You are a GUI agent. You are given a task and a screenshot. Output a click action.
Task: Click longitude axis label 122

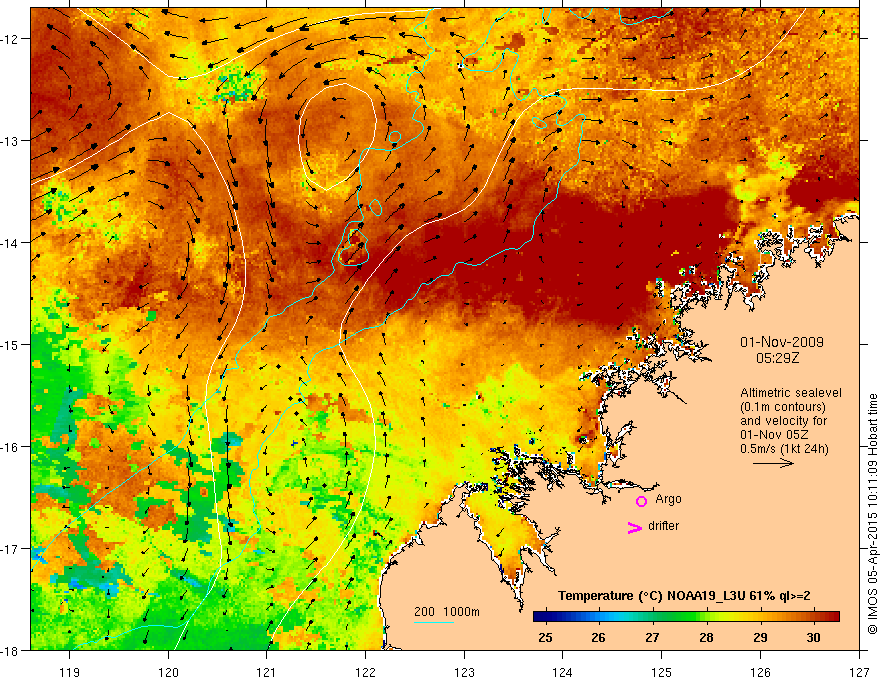[365, 672]
